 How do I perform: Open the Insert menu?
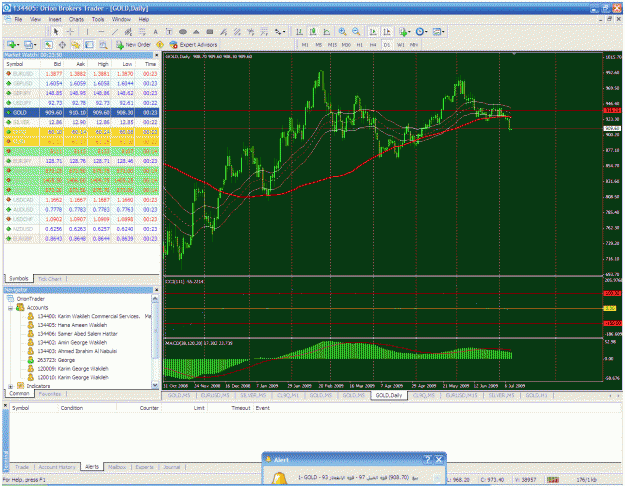pos(55,19)
